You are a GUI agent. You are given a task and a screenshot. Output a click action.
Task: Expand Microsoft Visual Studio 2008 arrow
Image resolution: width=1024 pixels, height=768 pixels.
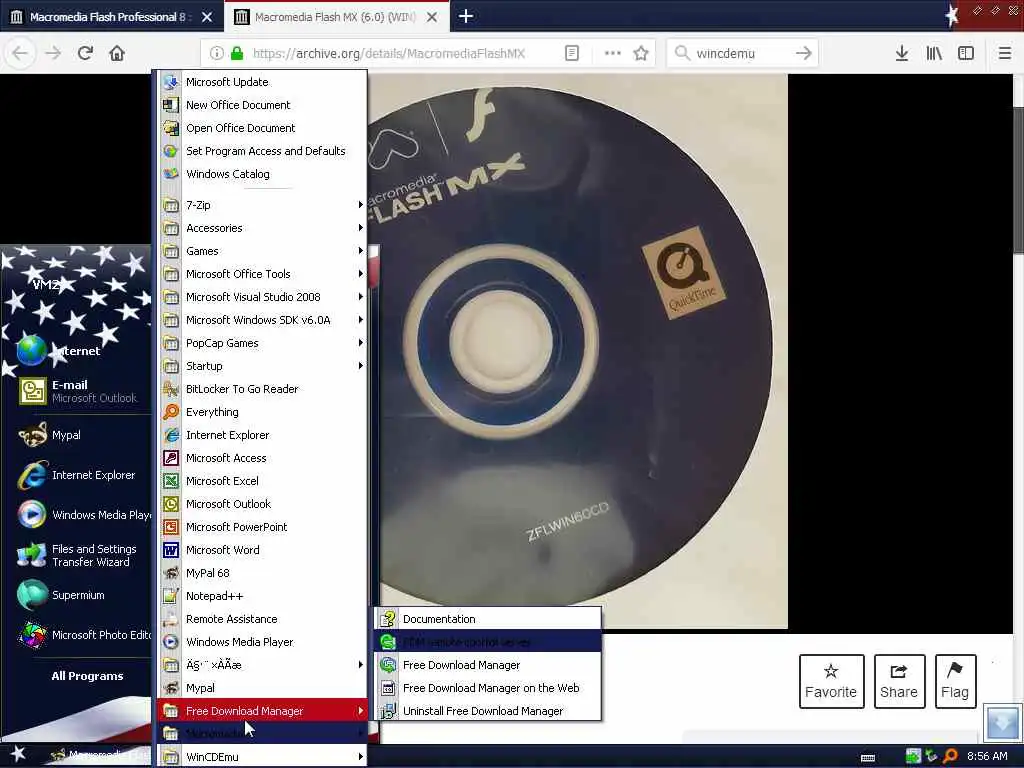click(x=360, y=296)
